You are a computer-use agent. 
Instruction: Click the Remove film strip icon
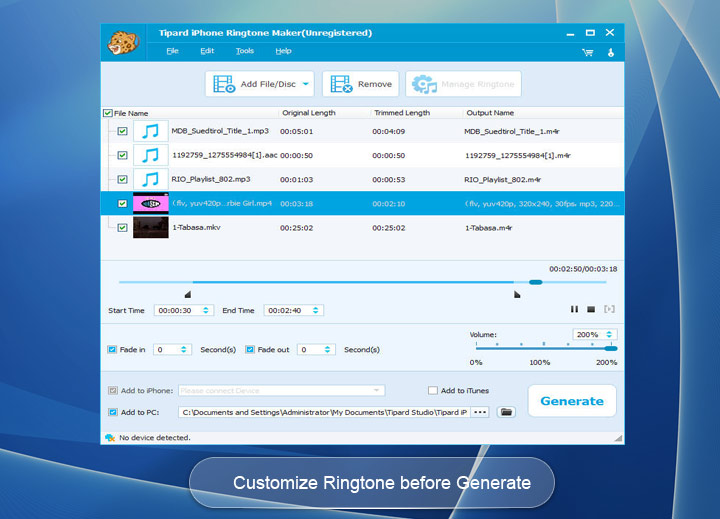click(341, 84)
